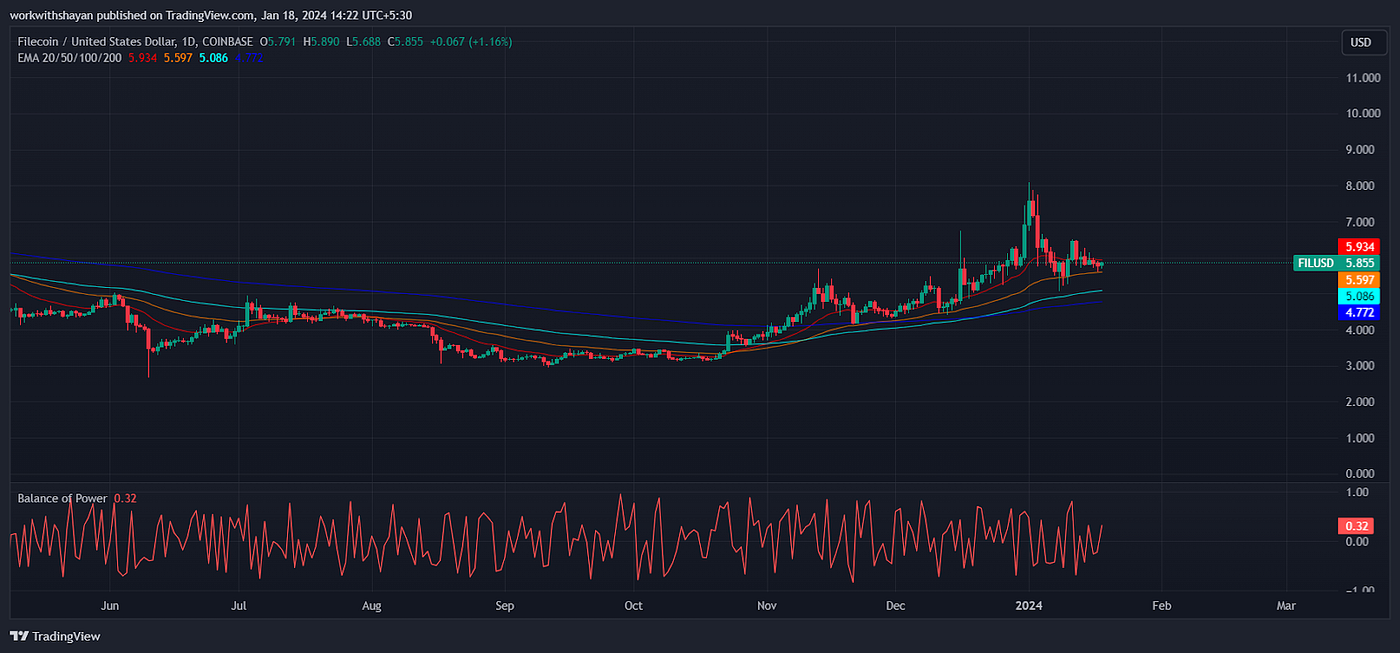Select the orange 5.597 EMA price flag
1400x653 pixels.
point(1358,280)
